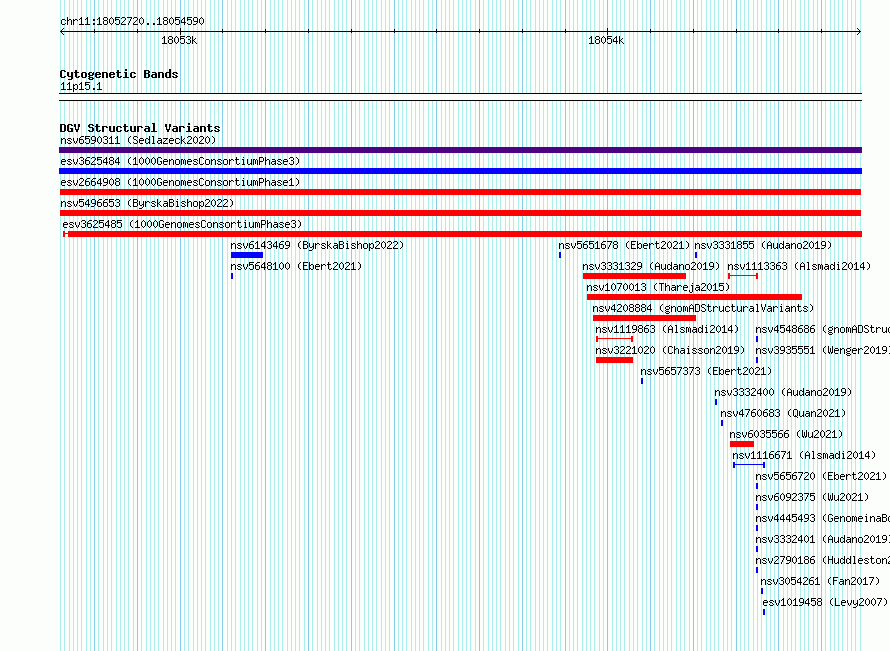This screenshot has height=651, width=890.
Task: Click the DGV Structural Variants track title
Action: pos(140,128)
